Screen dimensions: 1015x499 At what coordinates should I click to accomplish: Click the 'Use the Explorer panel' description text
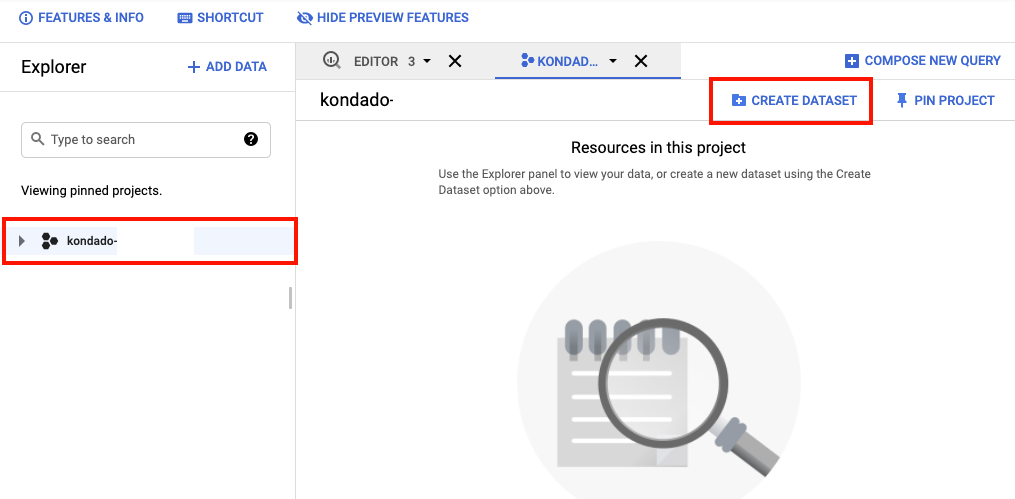tap(654, 183)
